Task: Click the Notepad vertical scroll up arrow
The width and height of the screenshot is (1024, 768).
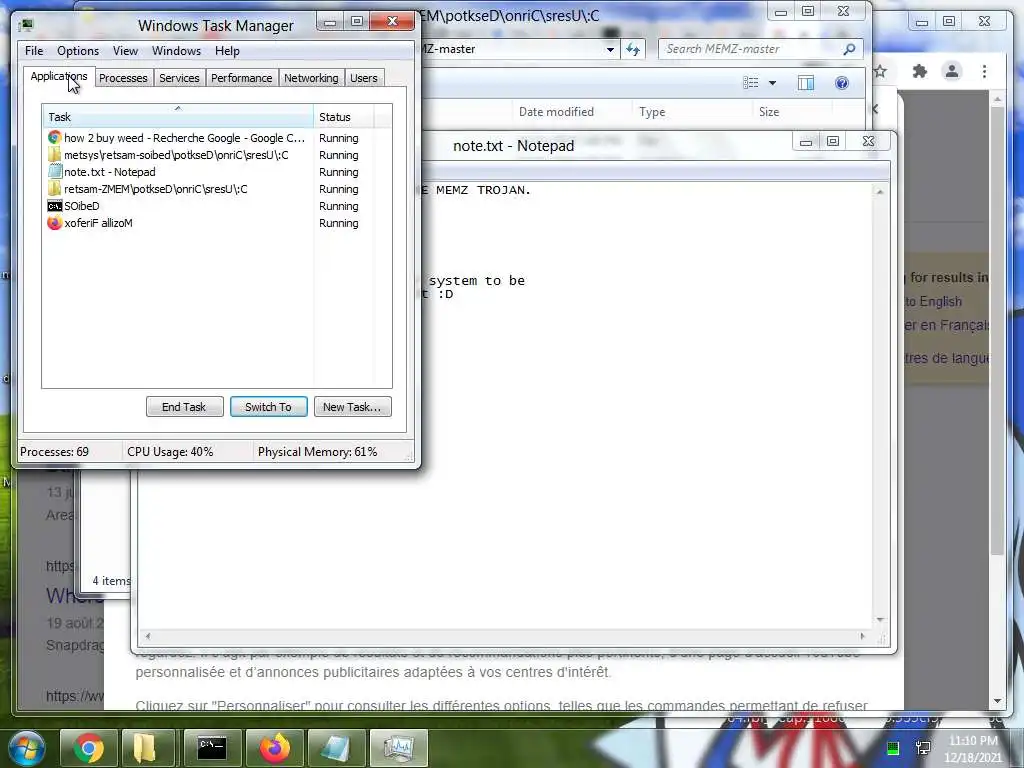Action: (x=880, y=192)
